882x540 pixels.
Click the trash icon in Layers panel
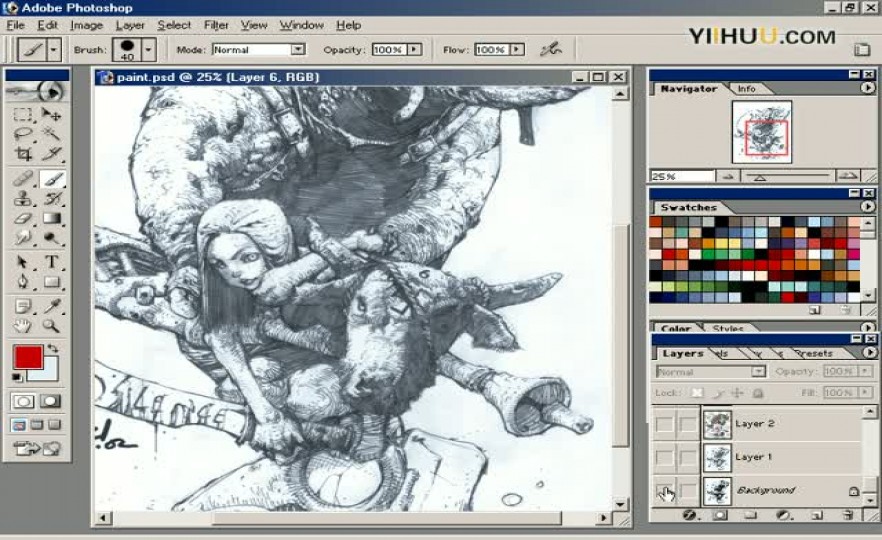(x=848, y=515)
